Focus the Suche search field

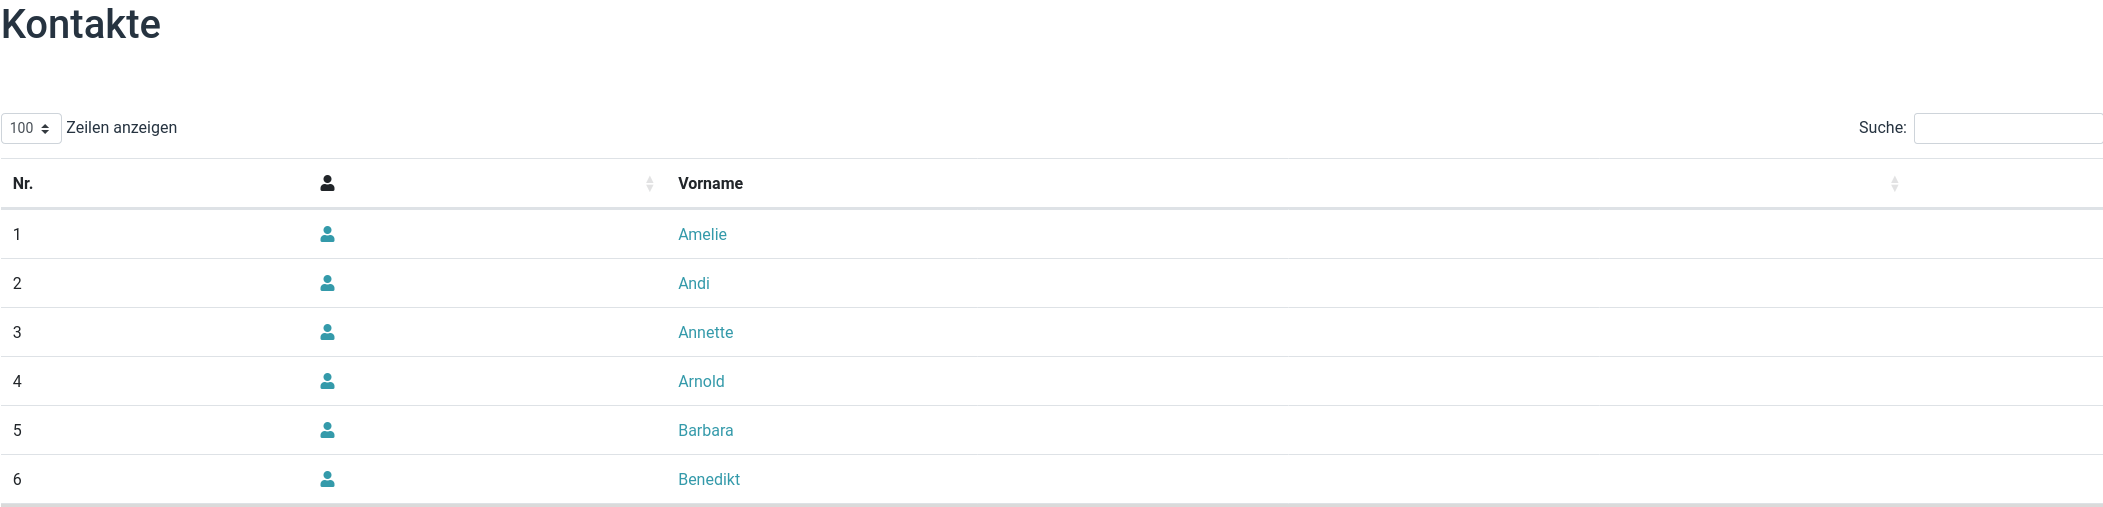click(2006, 128)
